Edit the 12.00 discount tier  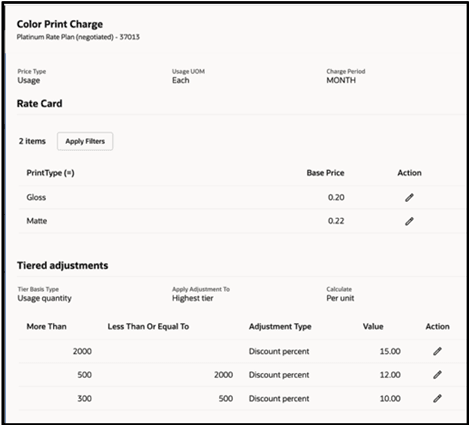pos(437,375)
